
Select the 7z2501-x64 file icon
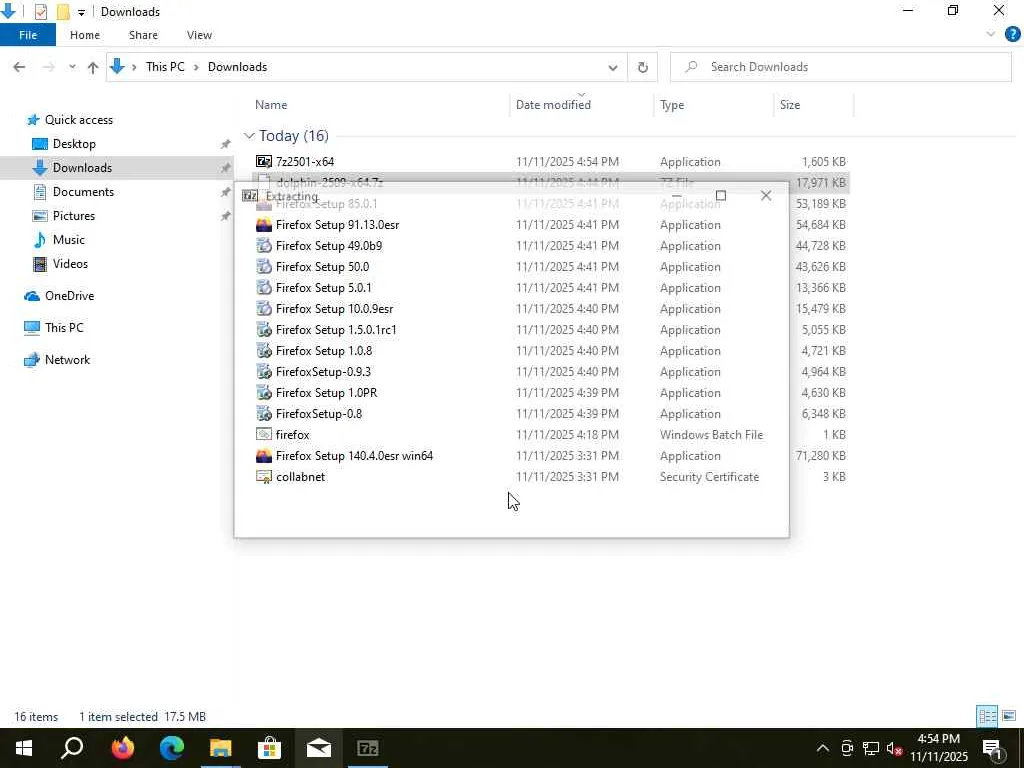click(264, 161)
